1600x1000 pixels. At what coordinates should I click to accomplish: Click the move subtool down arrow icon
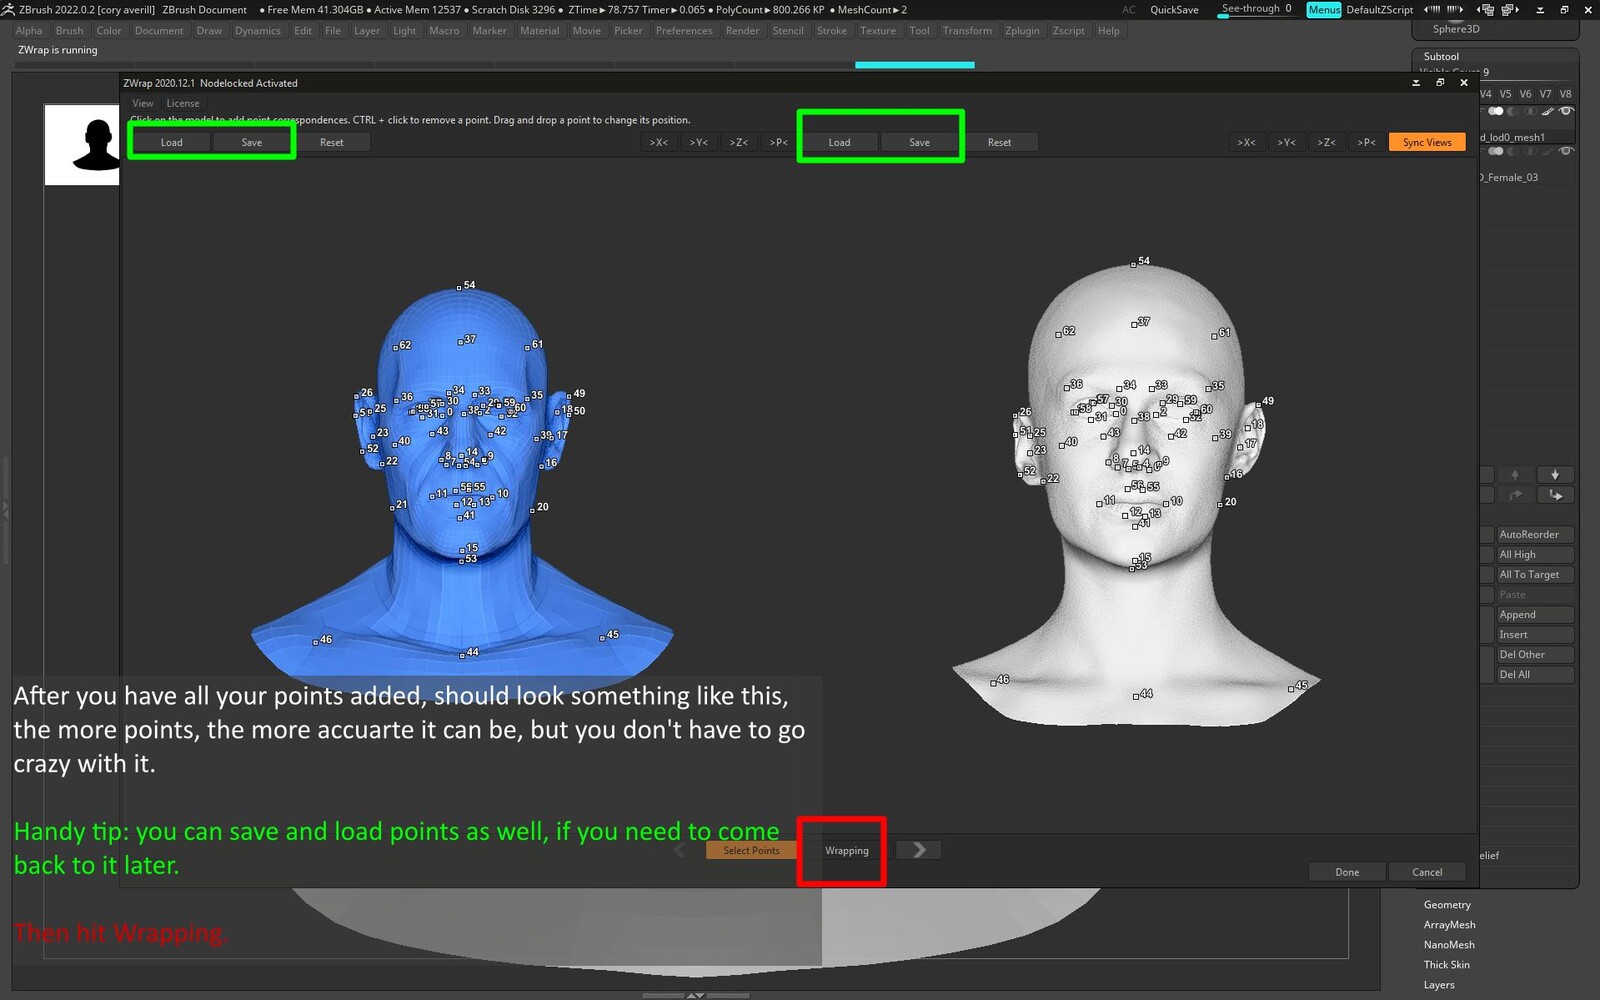tap(1554, 475)
